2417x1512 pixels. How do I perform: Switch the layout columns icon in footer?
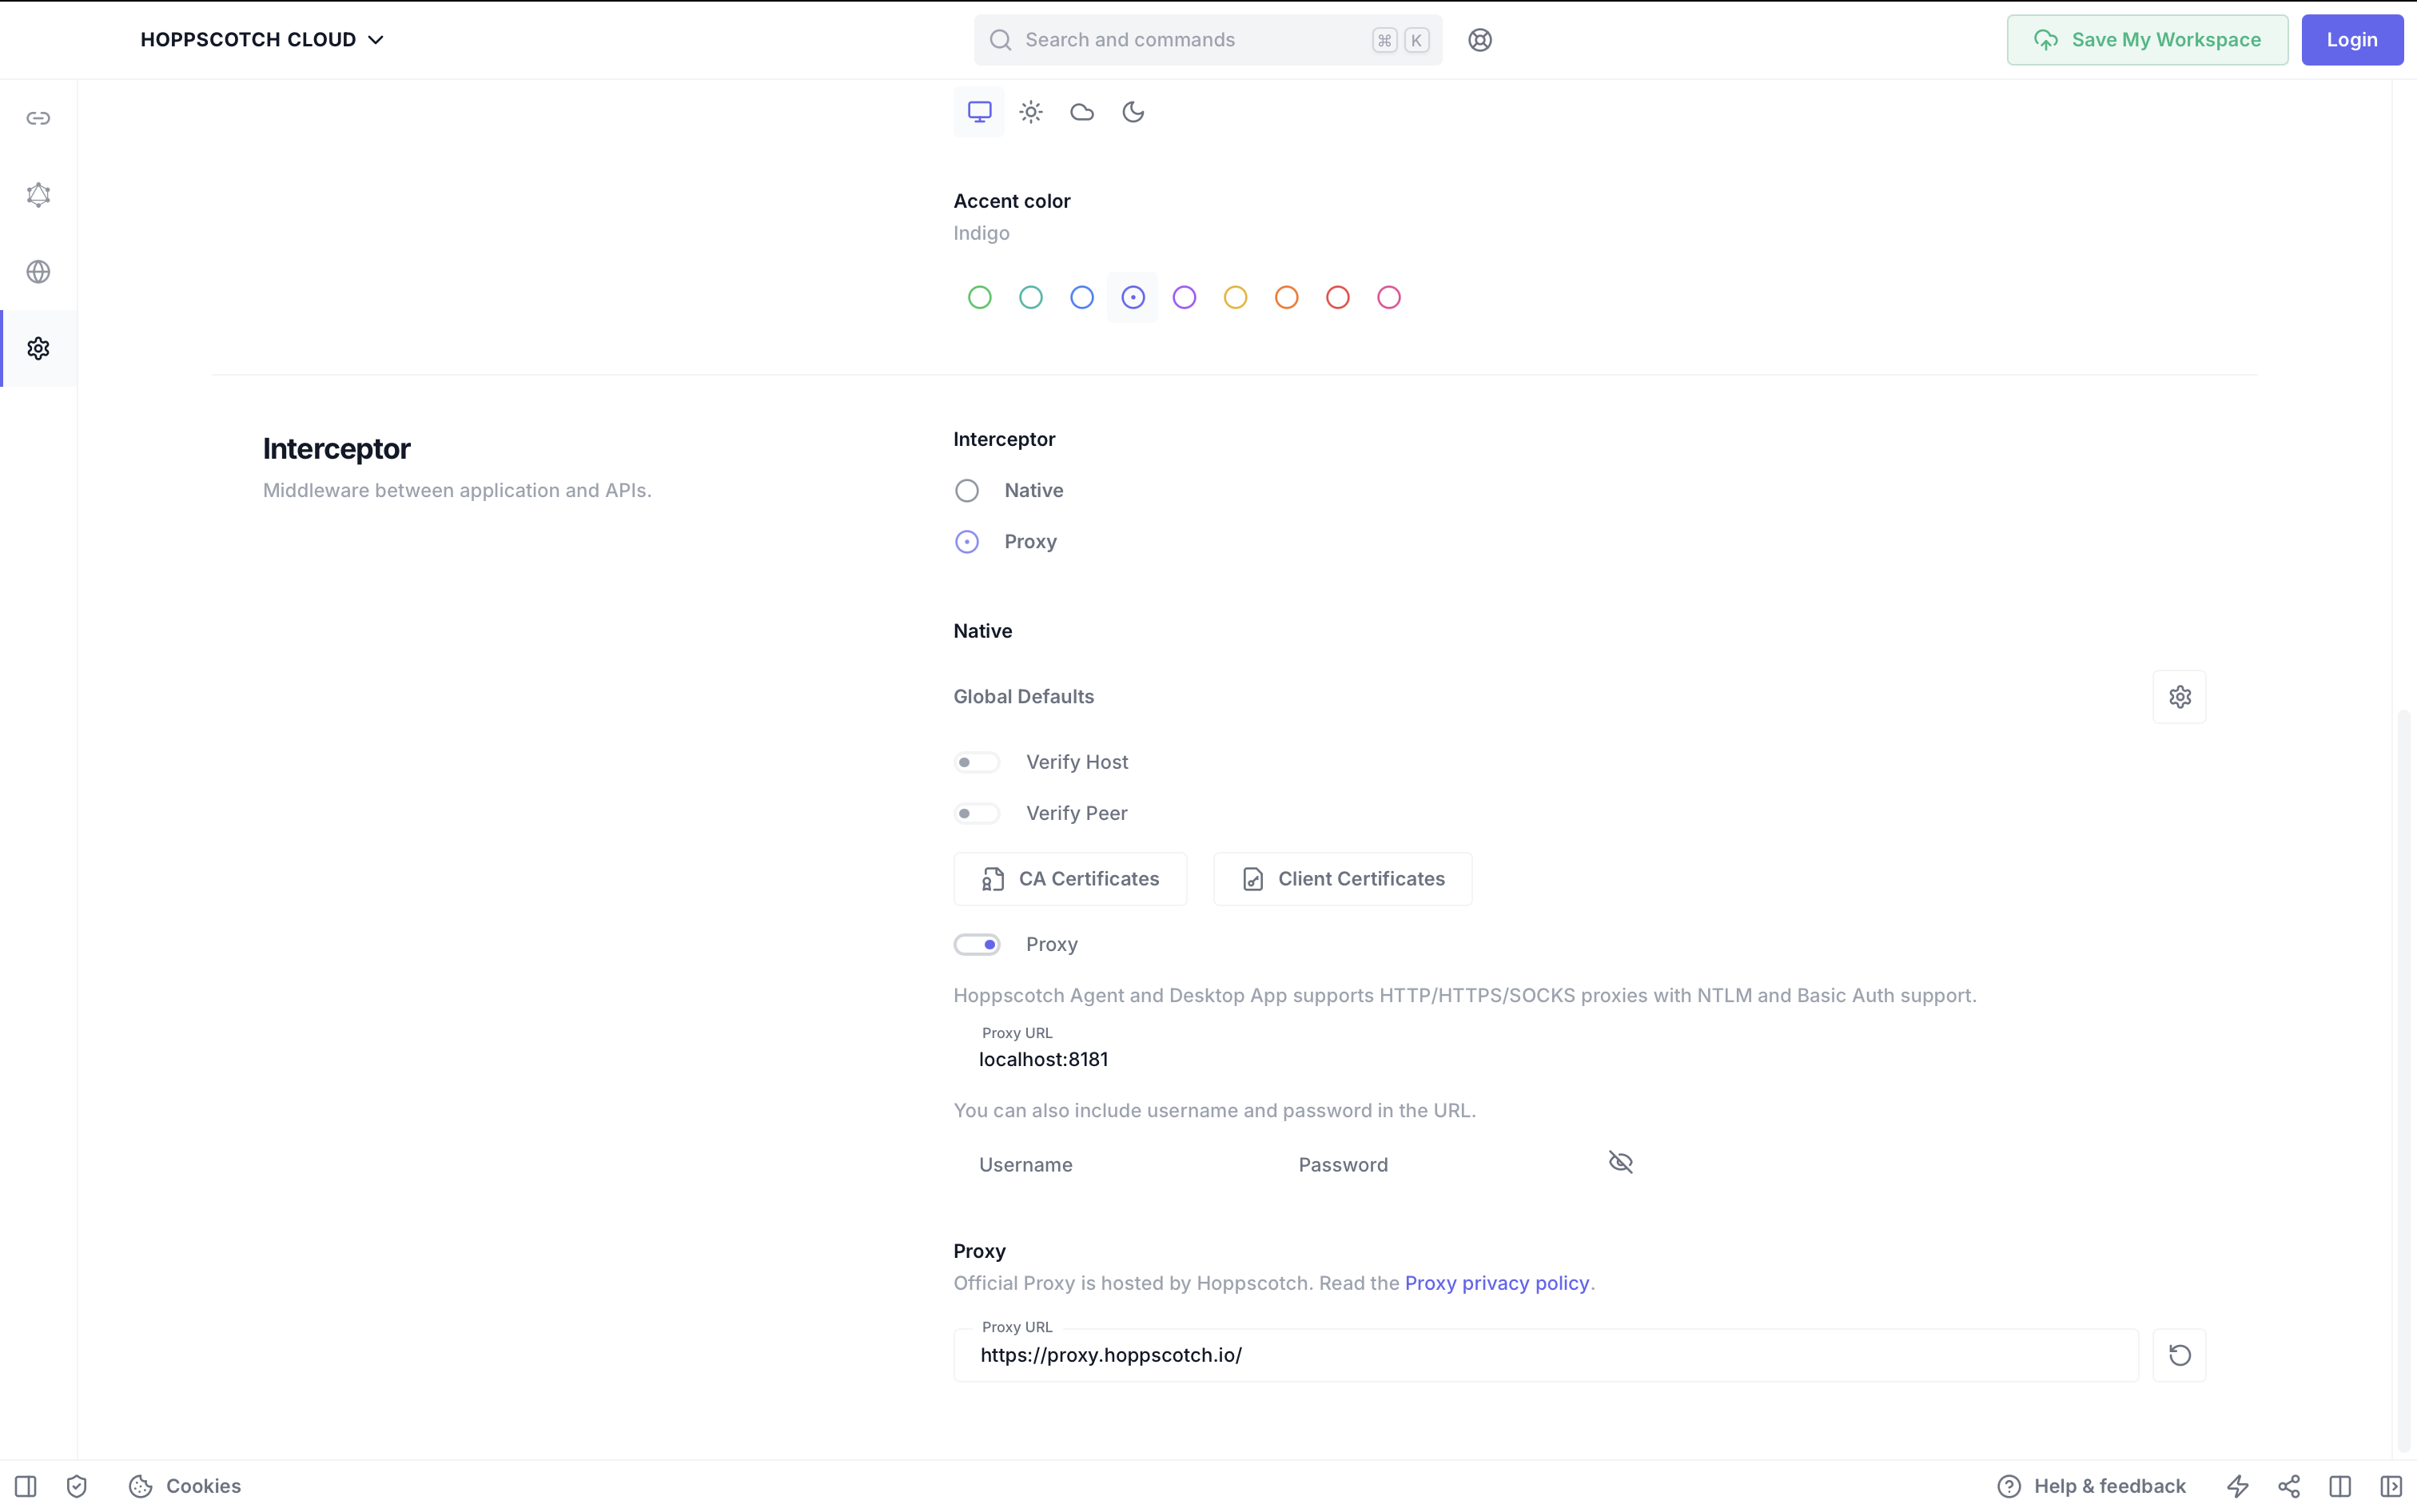[2340, 1486]
